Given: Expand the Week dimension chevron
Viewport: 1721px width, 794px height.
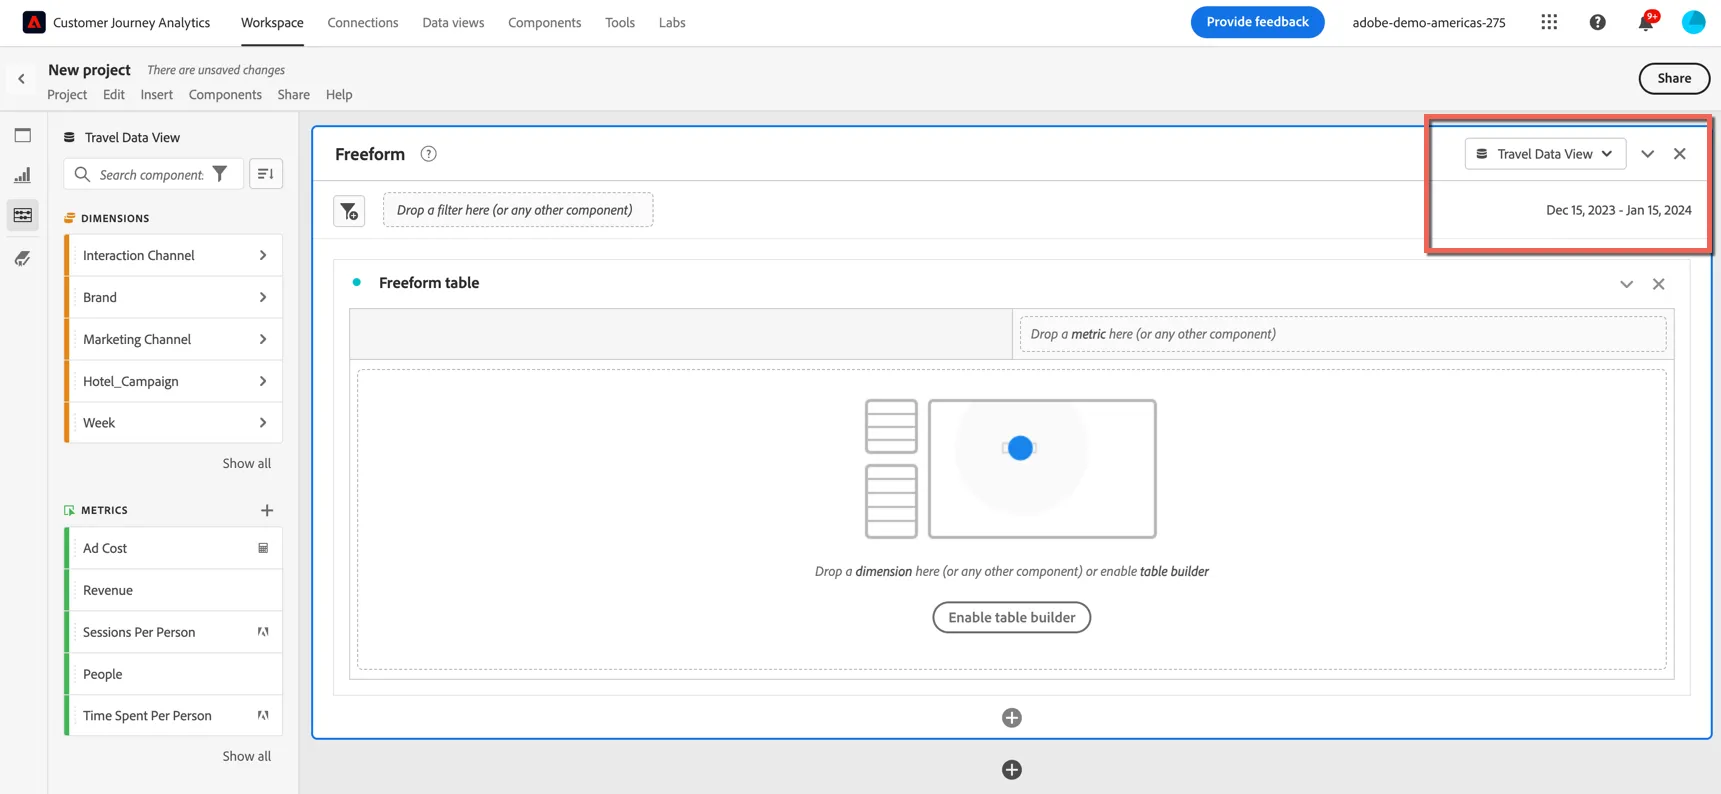Looking at the screenshot, I should pos(263,423).
